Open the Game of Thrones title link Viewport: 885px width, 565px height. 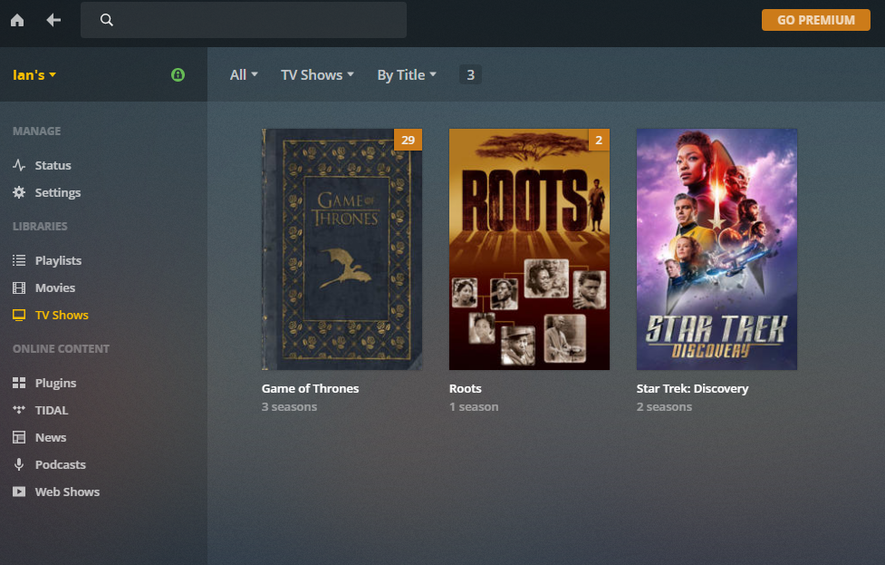(x=310, y=388)
